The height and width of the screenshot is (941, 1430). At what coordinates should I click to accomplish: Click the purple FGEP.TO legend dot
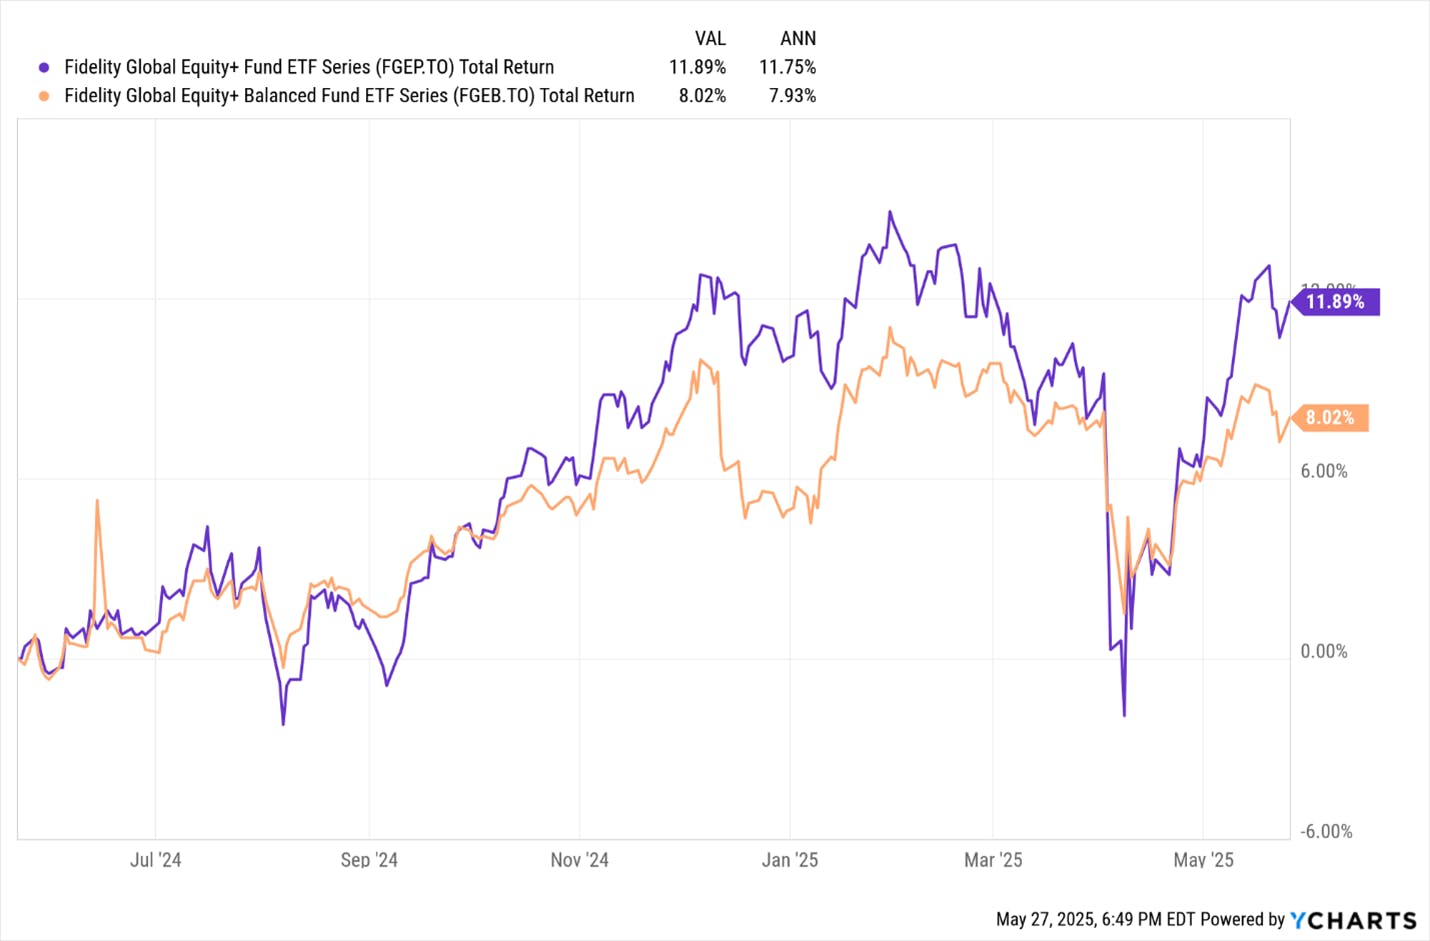[x=44, y=68]
